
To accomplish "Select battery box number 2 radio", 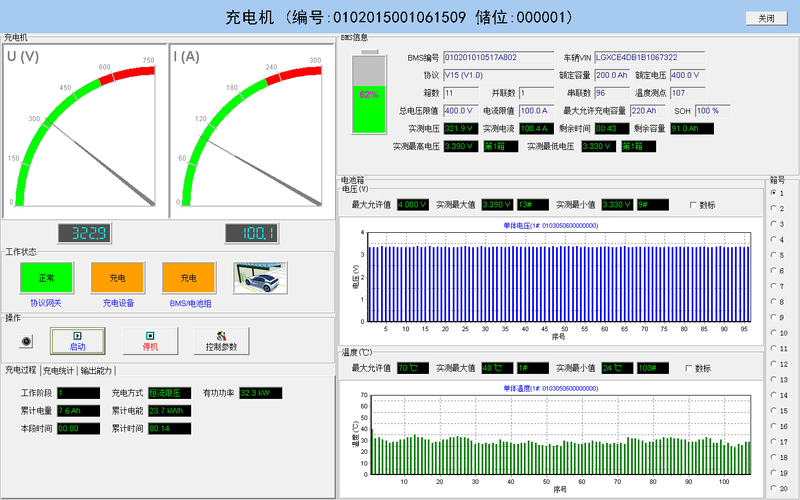I will point(773,208).
